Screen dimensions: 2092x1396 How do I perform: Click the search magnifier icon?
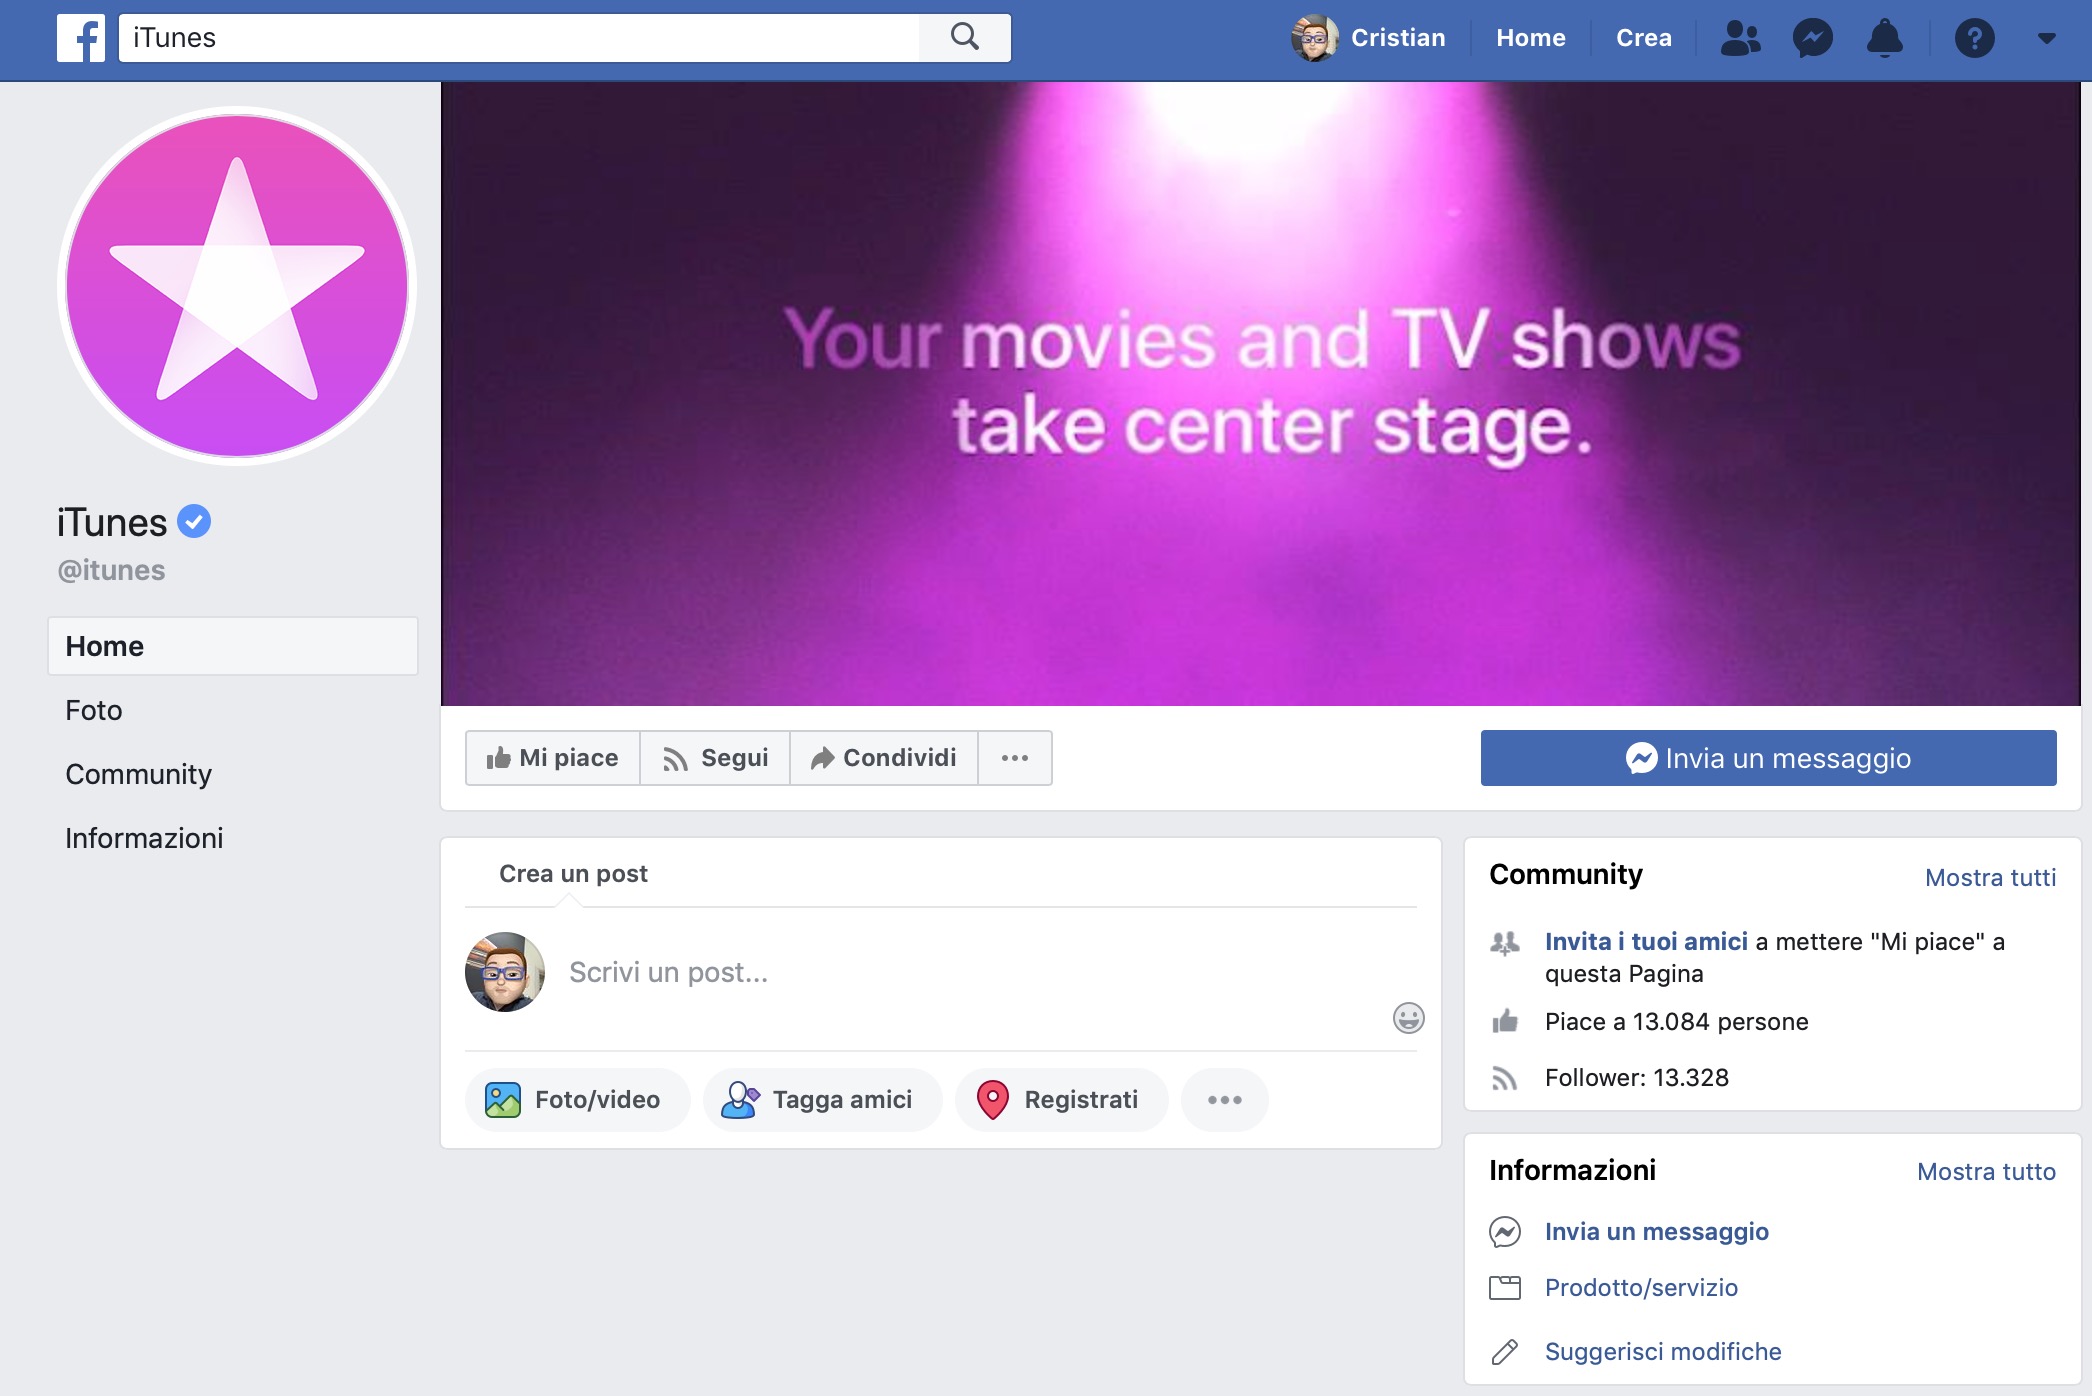pyautogui.click(x=964, y=36)
